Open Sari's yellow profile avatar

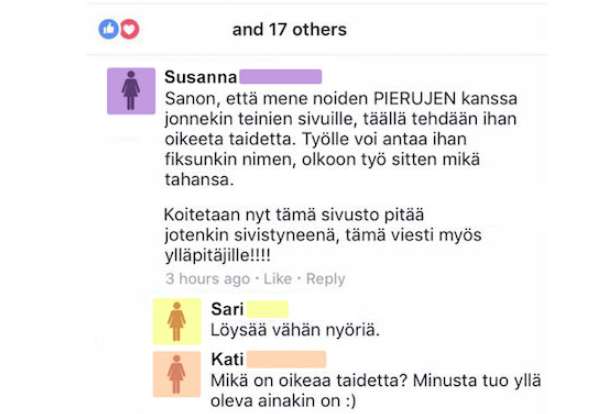pos(177,322)
